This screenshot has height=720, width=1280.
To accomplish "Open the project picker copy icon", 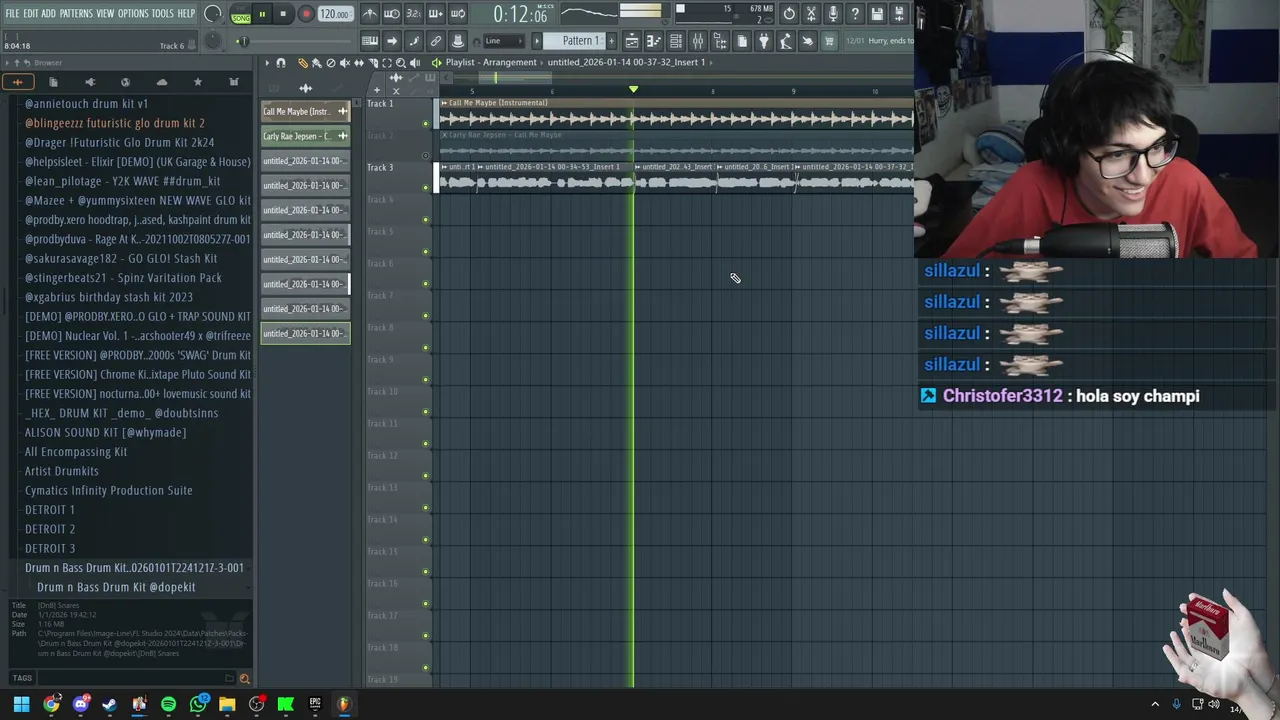I will click(x=742, y=41).
